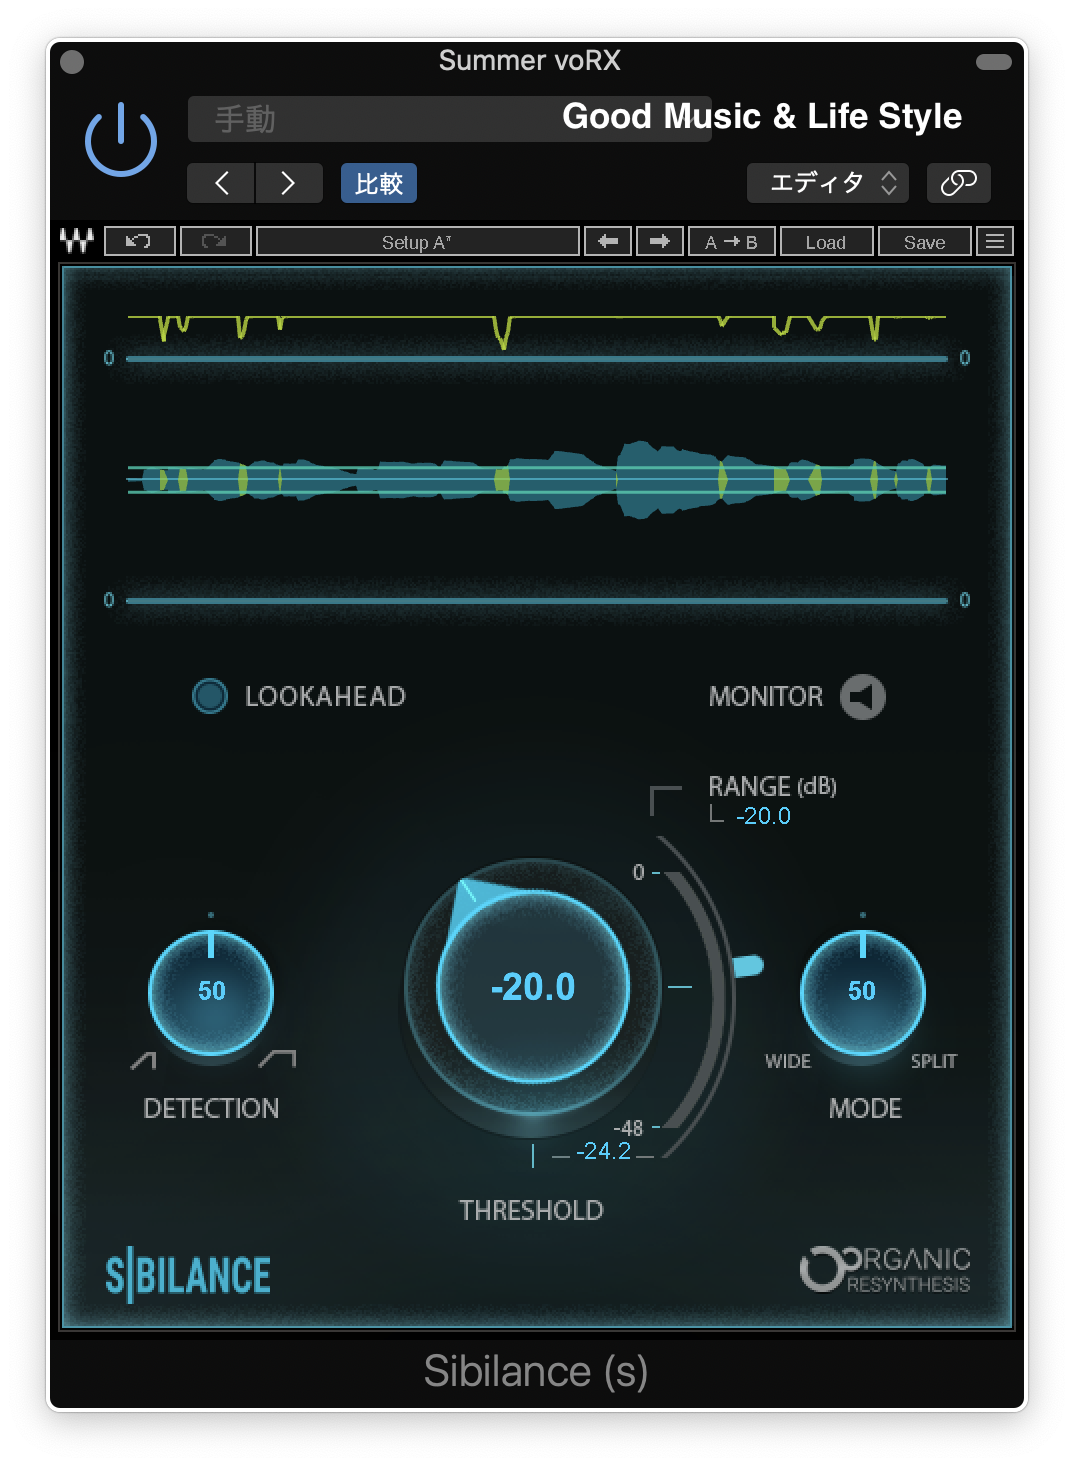The image size is (1074, 1466).
Task: Click the Load button
Action: pos(826,241)
